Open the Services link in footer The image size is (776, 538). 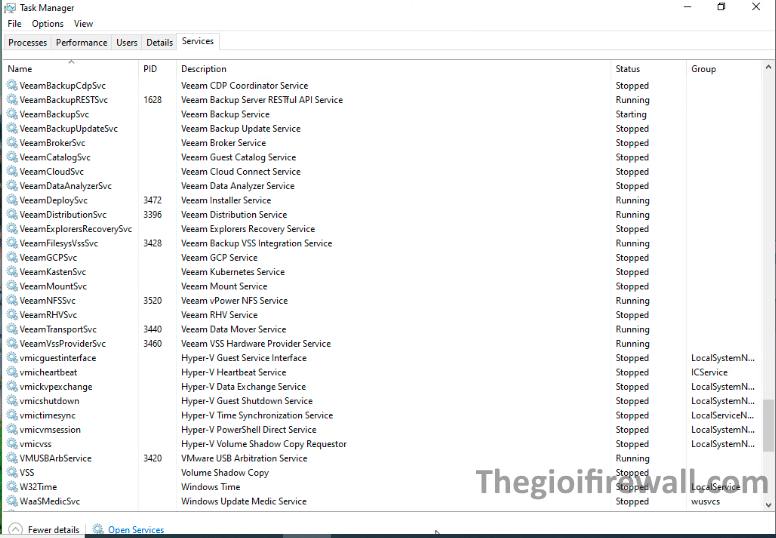click(136, 530)
